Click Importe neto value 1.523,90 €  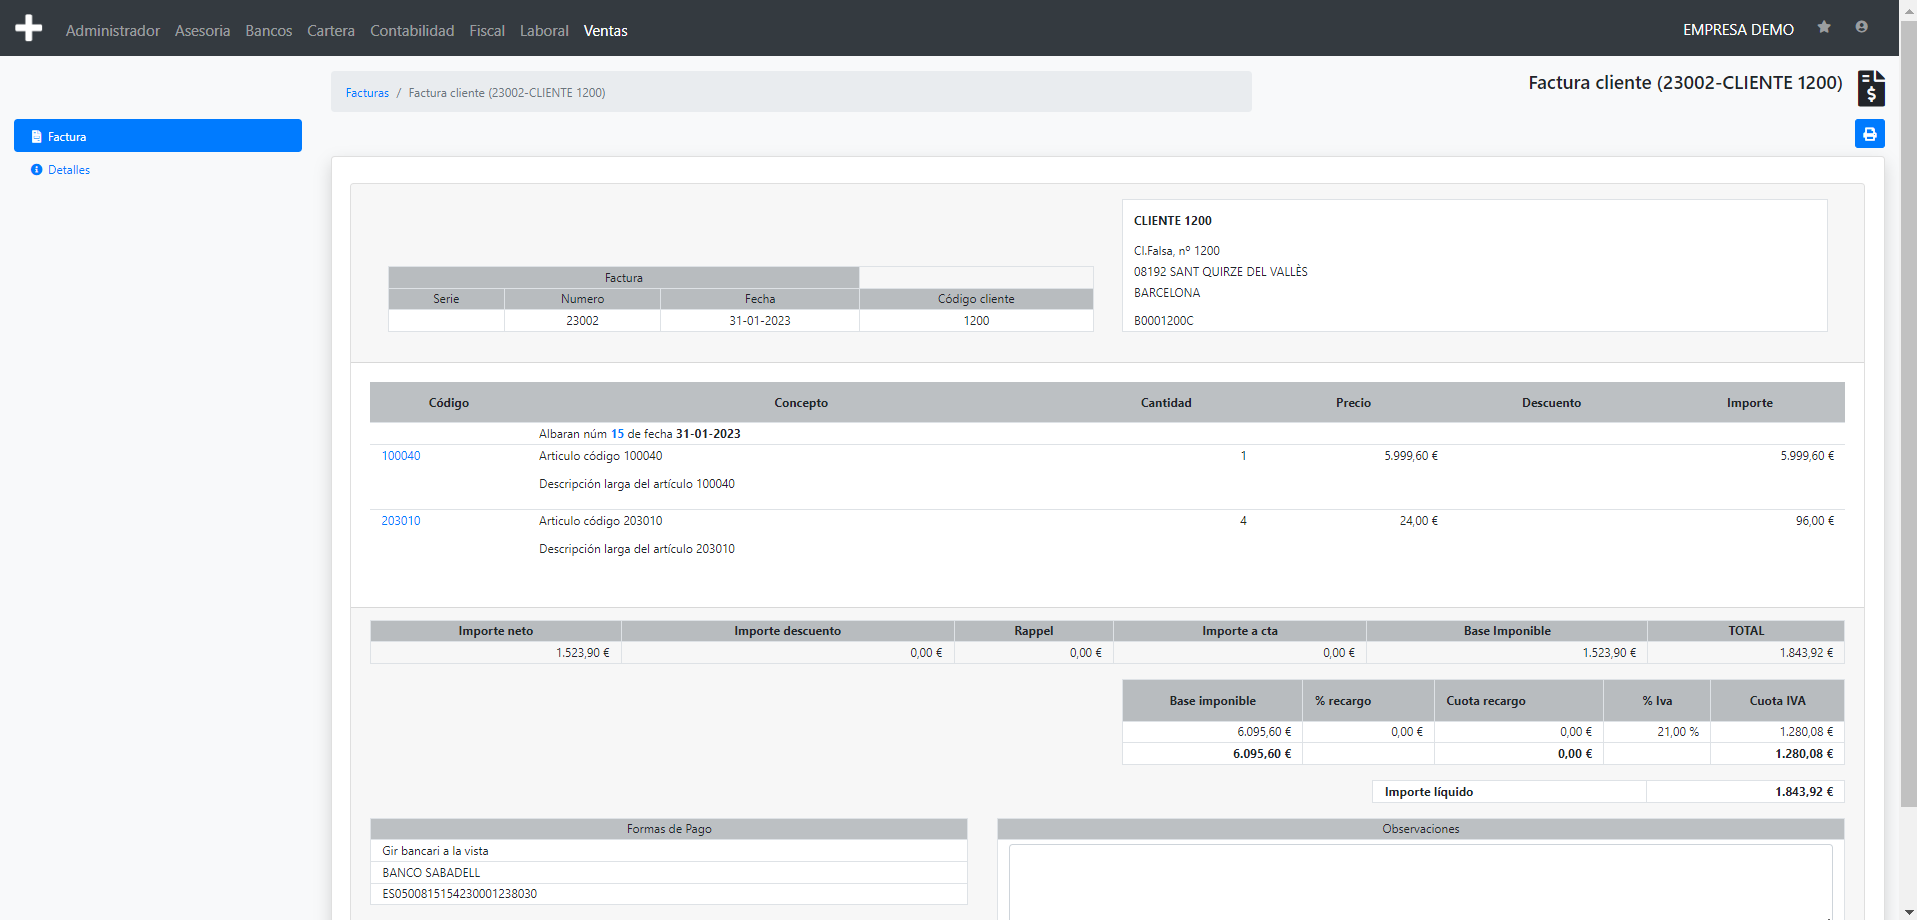(583, 653)
